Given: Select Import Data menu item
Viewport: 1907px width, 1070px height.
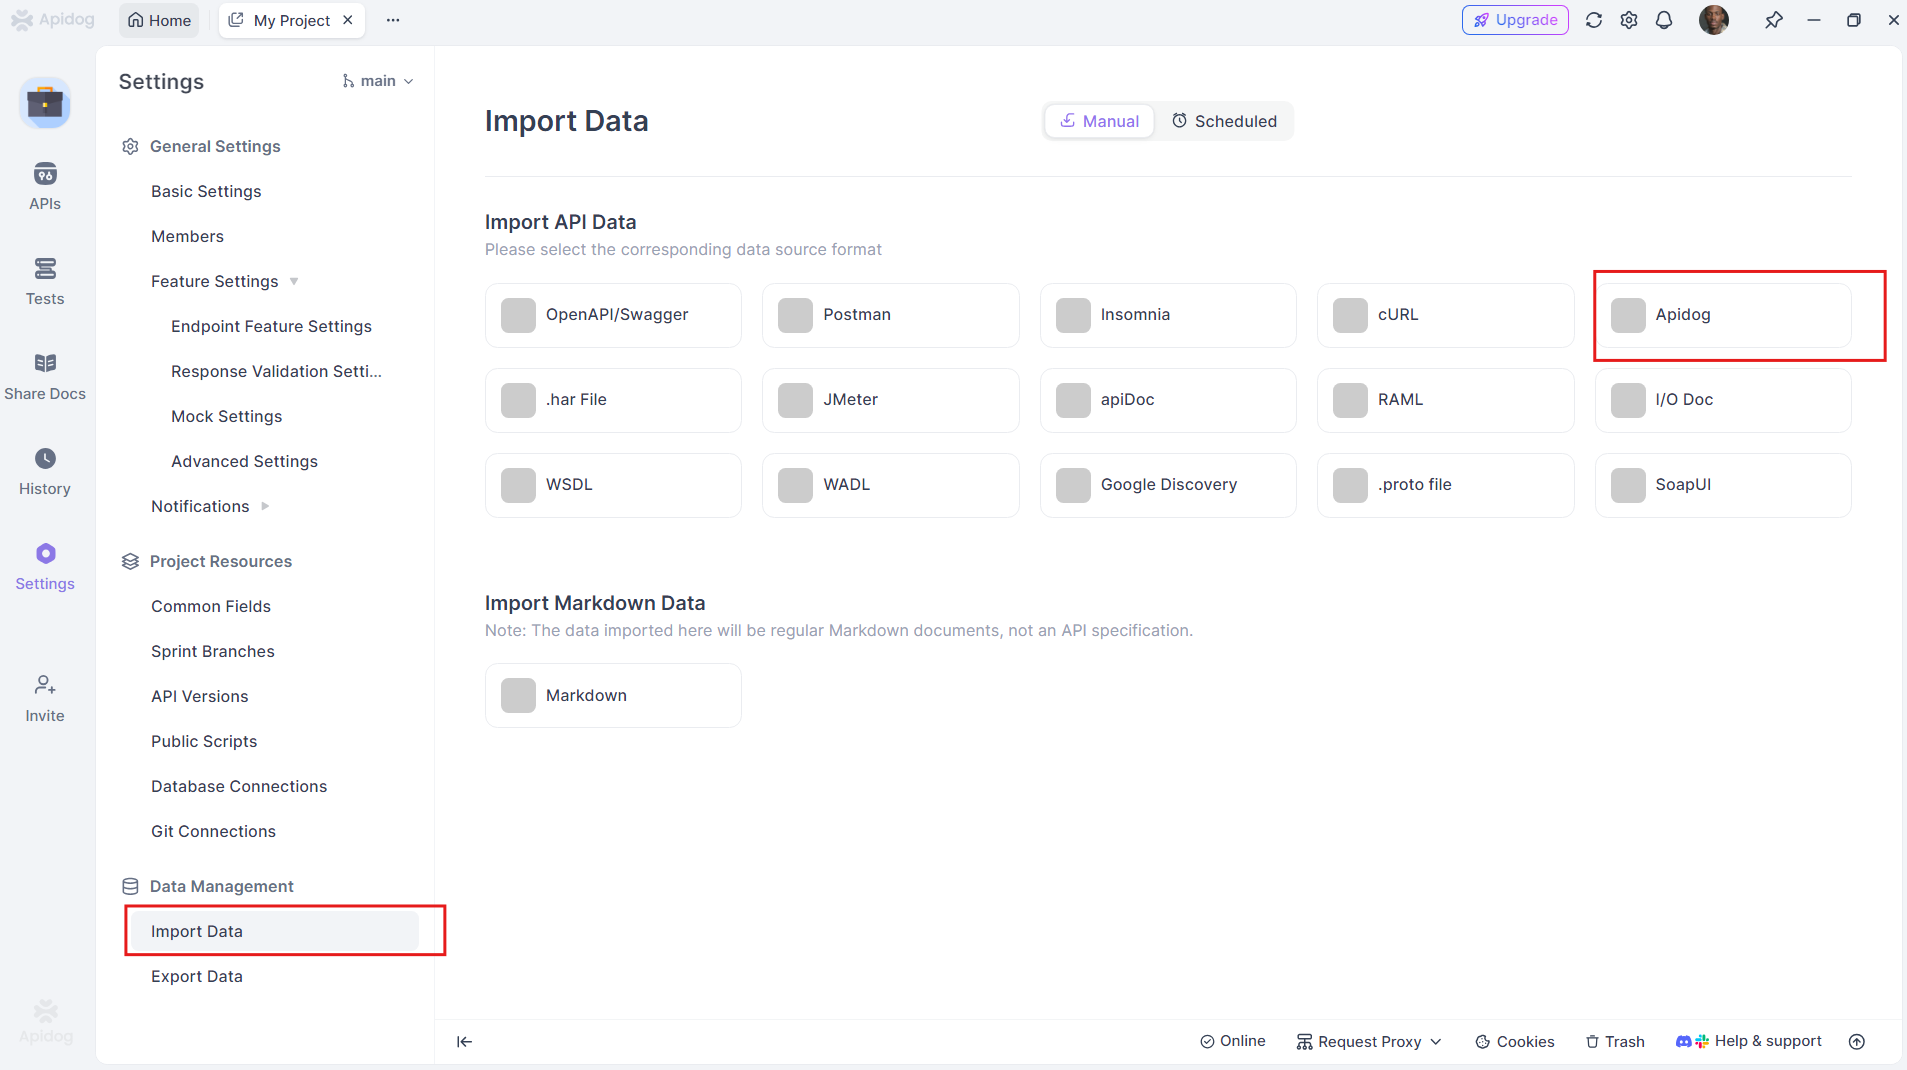Looking at the screenshot, I should click(275, 931).
